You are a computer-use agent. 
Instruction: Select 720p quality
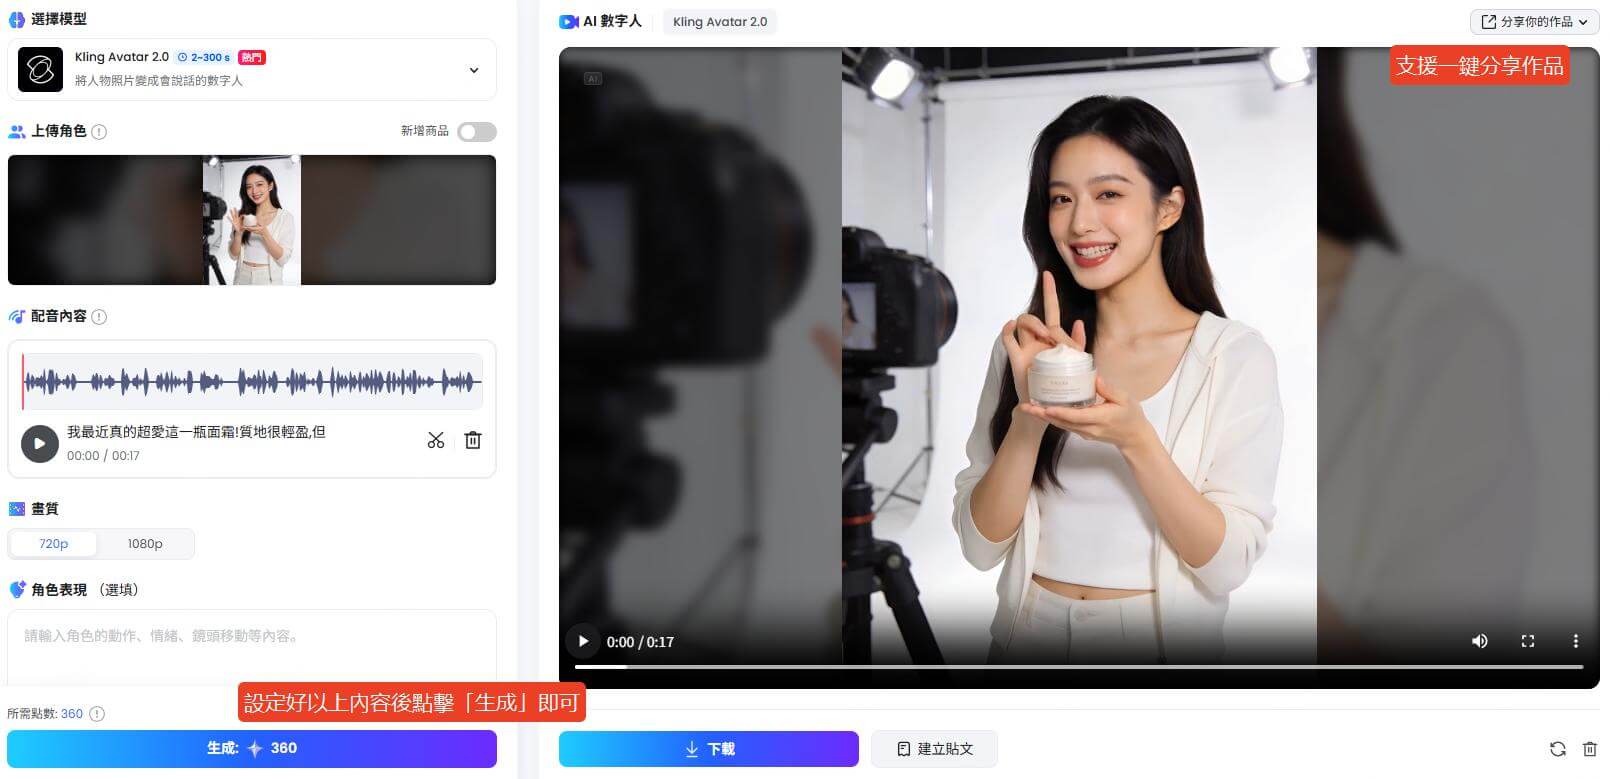54,544
